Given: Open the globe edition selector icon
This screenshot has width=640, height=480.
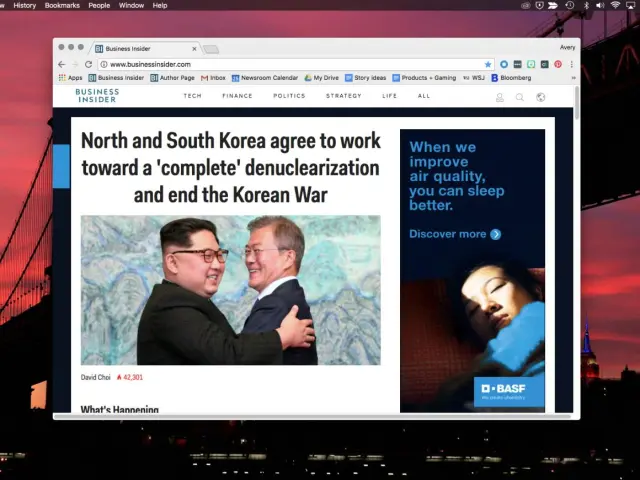Looking at the screenshot, I should point(540,97).
